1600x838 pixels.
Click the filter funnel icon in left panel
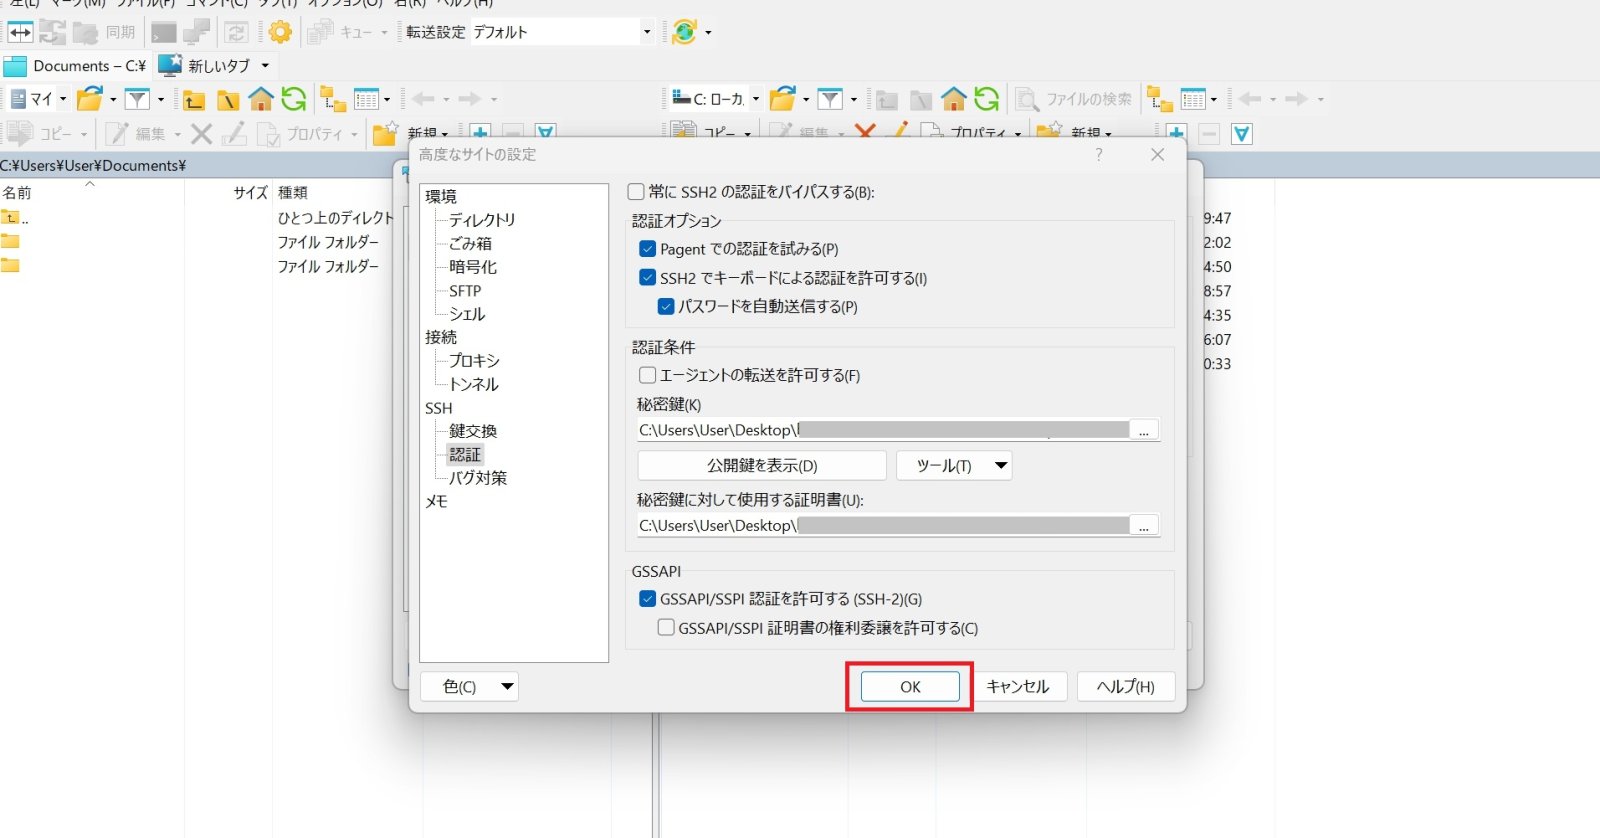click(137, 99)
